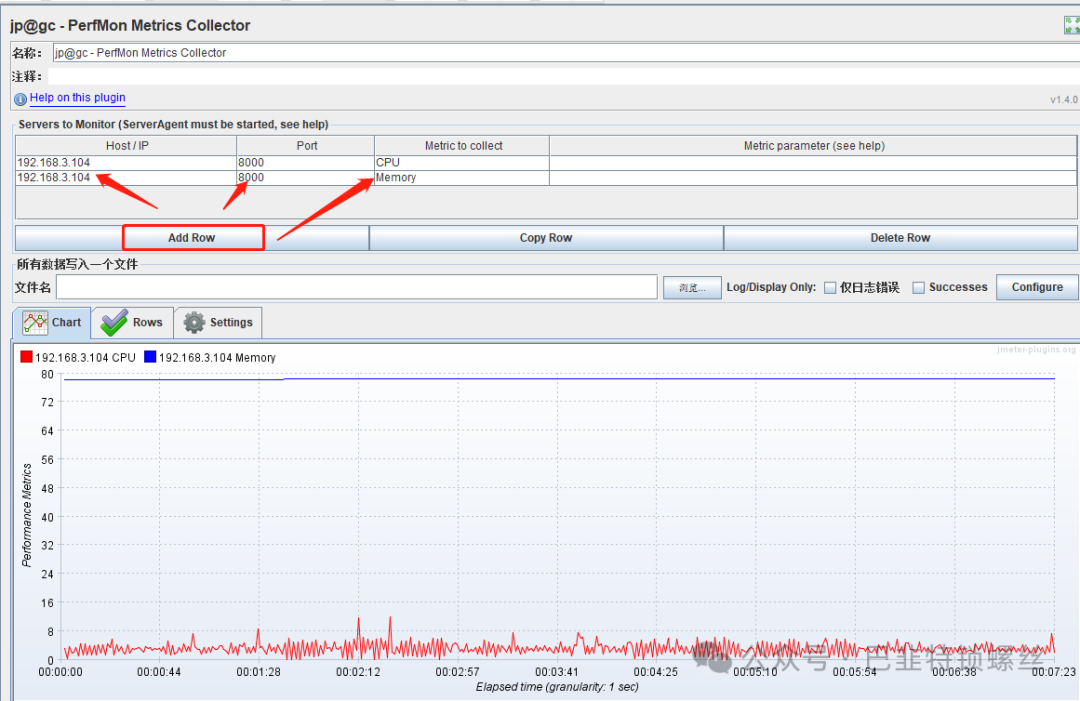Select the Host/IP cell in the Memory row
Image resolution: width=1080 pixels, height=701 pixels.
pyautogui.click(x=126, y=178)
